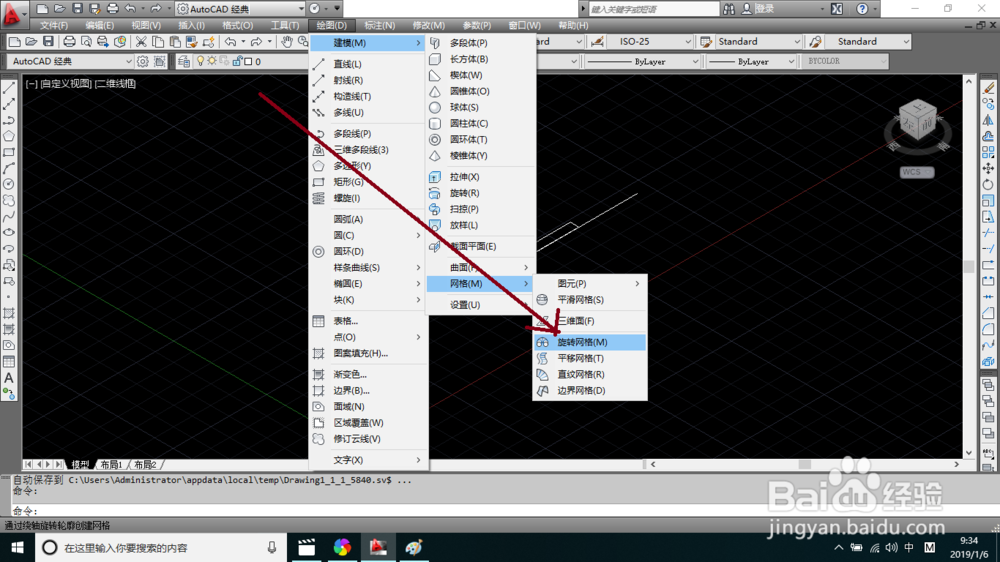Click the layer 0 color swatch
The image size is (1000, 562).
tap(248, 62)
